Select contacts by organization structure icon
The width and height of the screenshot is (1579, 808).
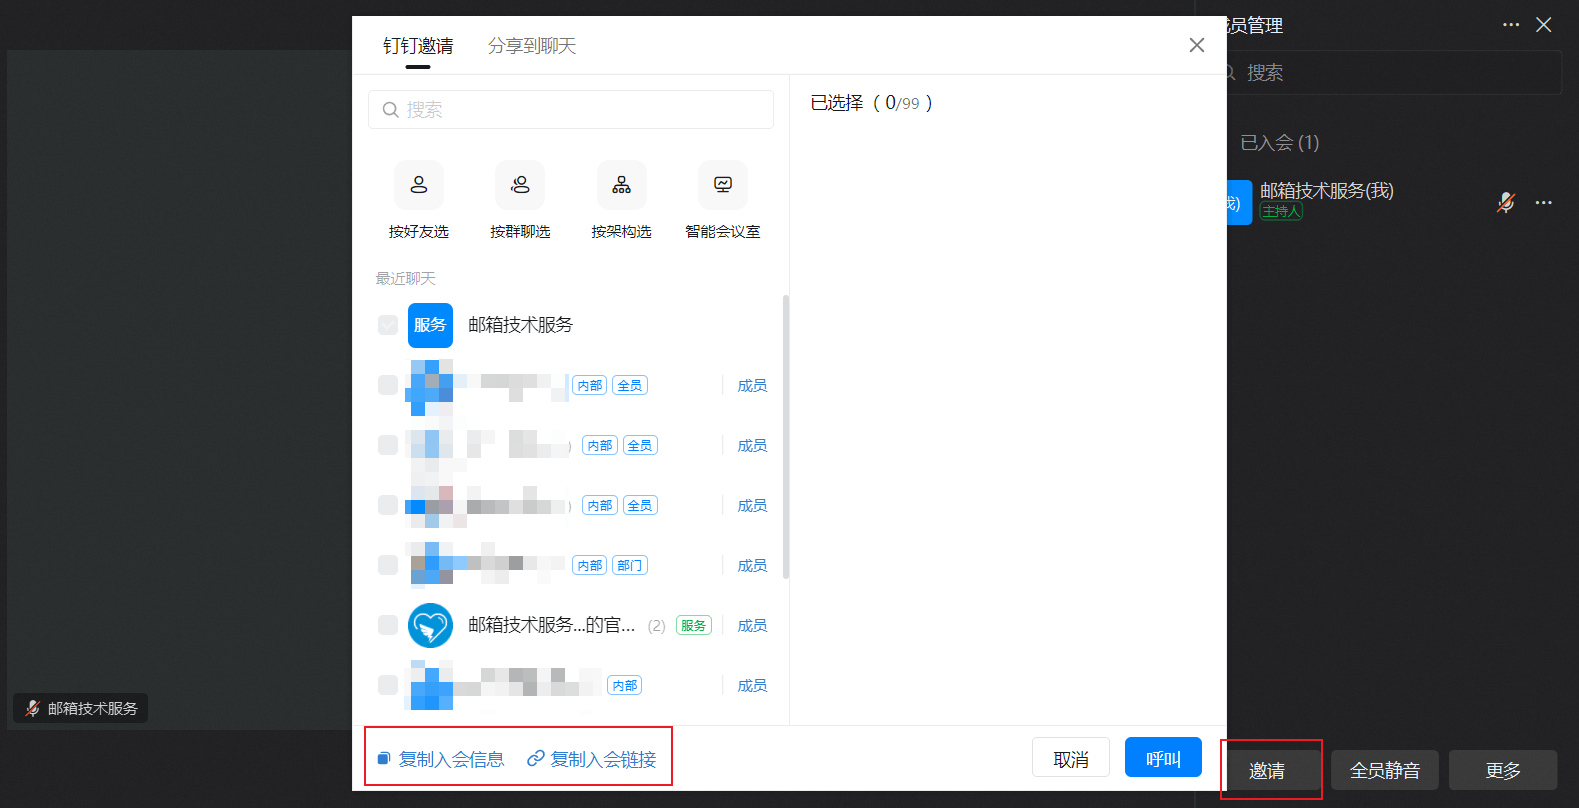pyautogui.click(x=622, y=185)
